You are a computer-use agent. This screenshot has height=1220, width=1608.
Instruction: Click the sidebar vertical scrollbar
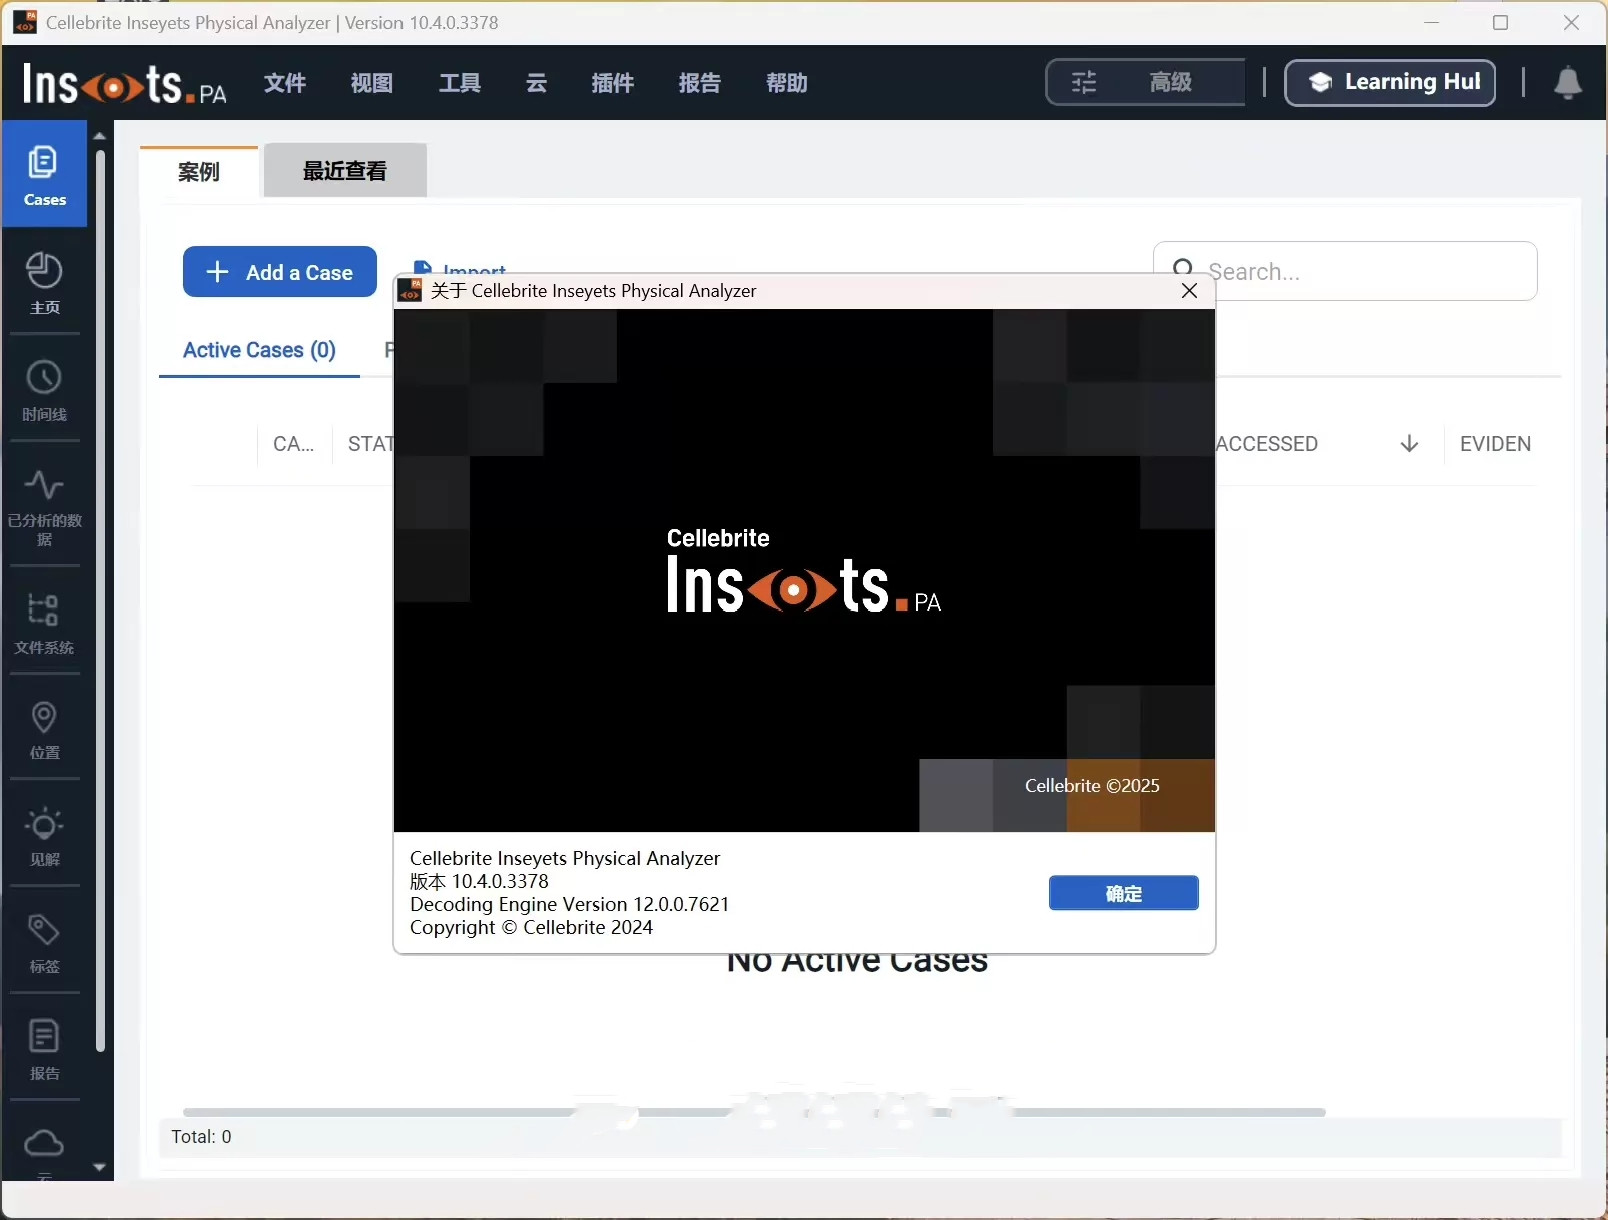click(100, 600)
